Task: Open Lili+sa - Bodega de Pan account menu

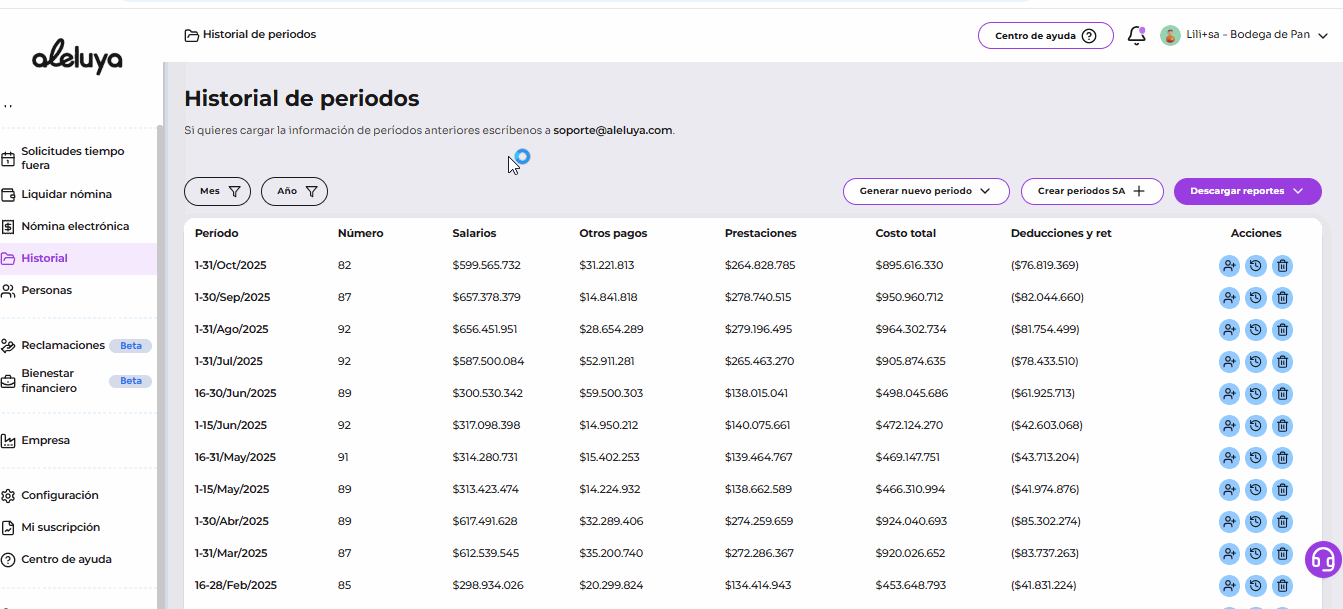Action: [x=1244, y=35]
